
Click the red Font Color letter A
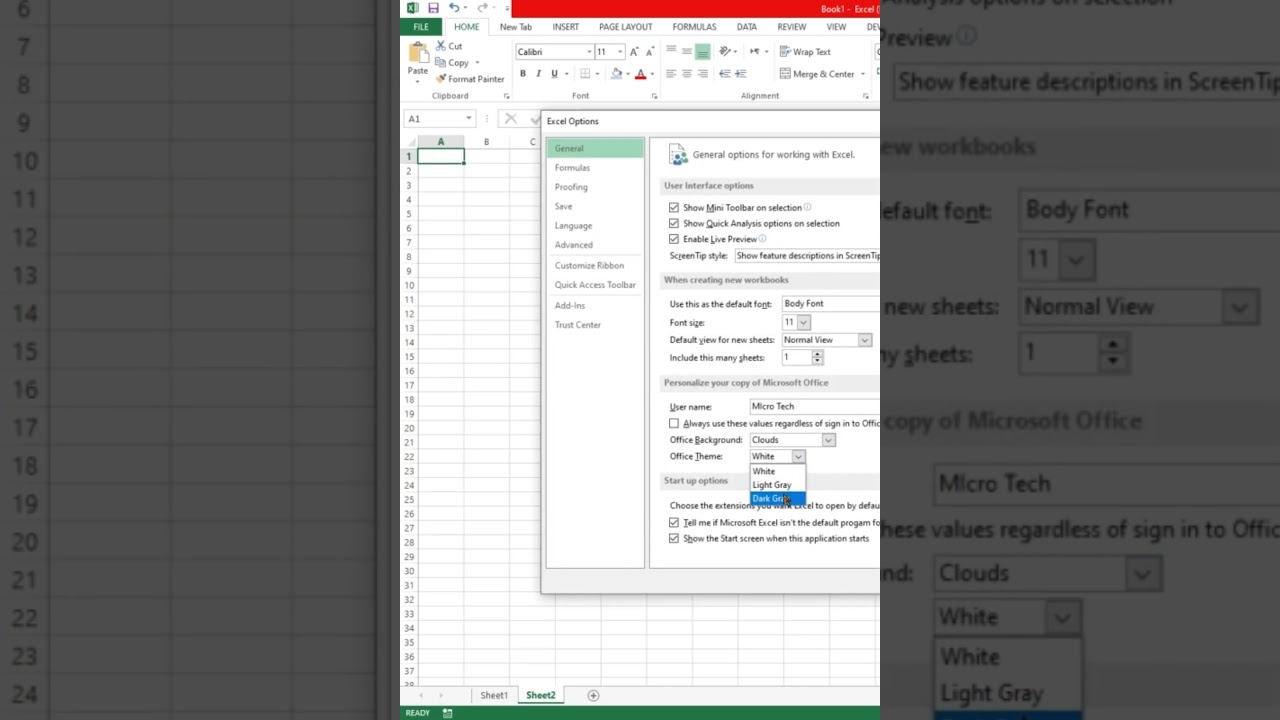[x=641, y=74]
